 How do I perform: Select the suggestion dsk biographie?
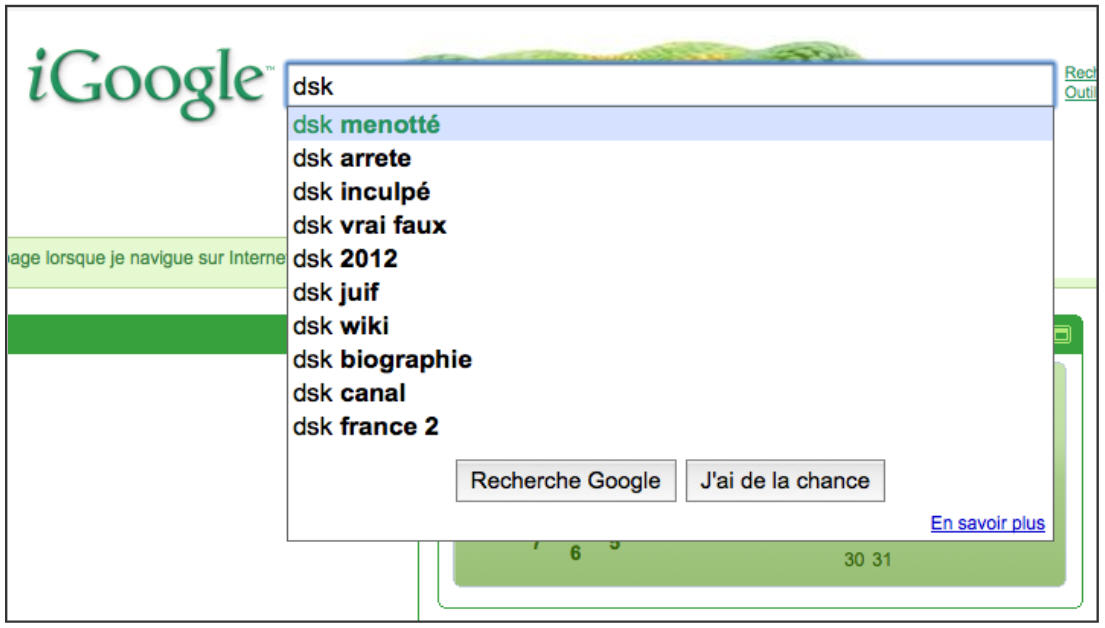670,359
